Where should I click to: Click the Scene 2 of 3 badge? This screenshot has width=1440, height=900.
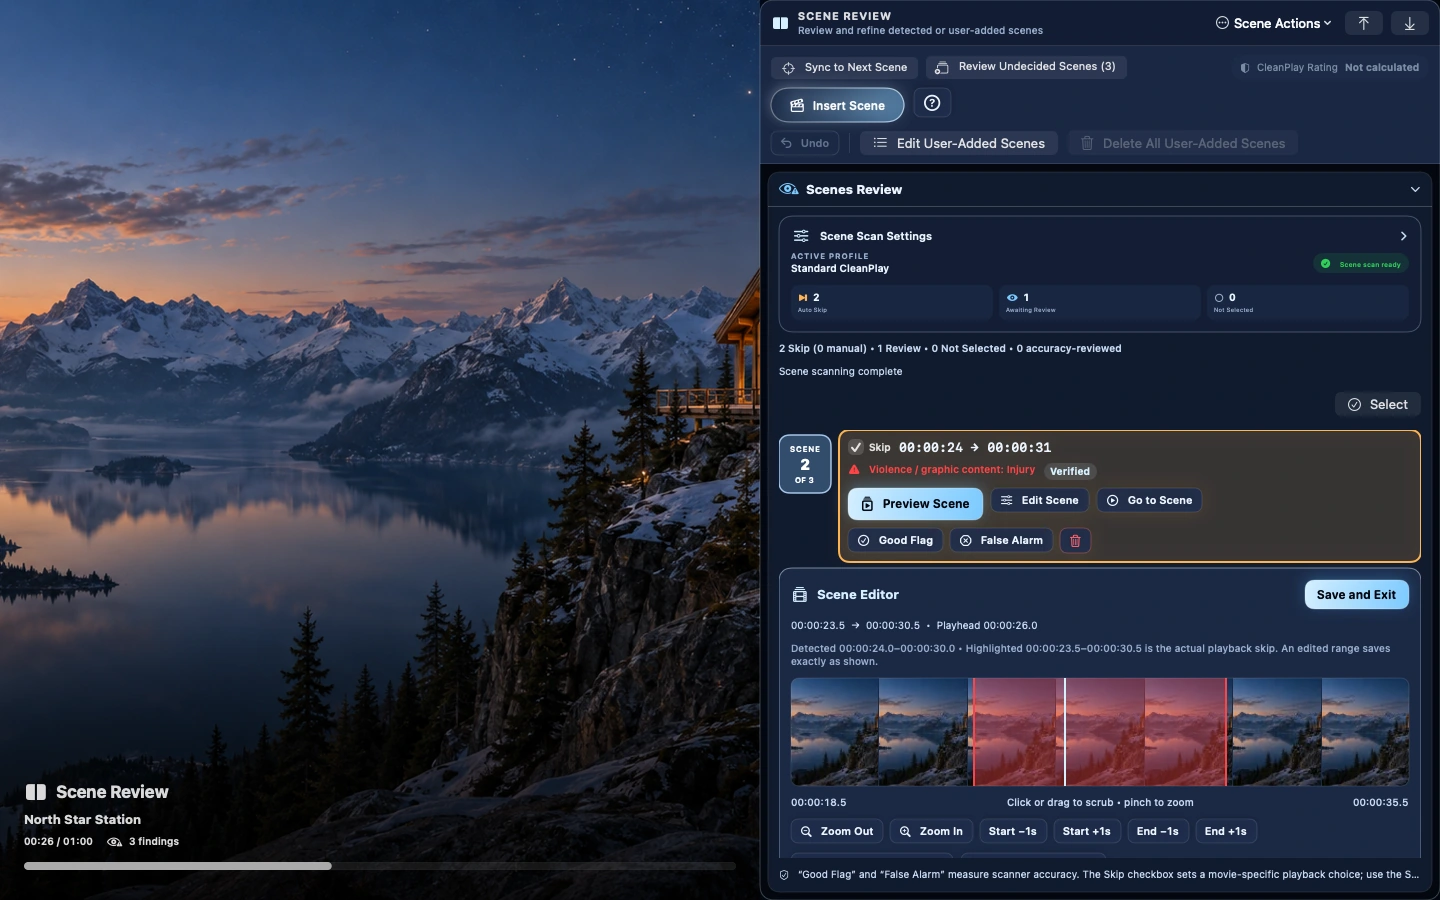805,464
